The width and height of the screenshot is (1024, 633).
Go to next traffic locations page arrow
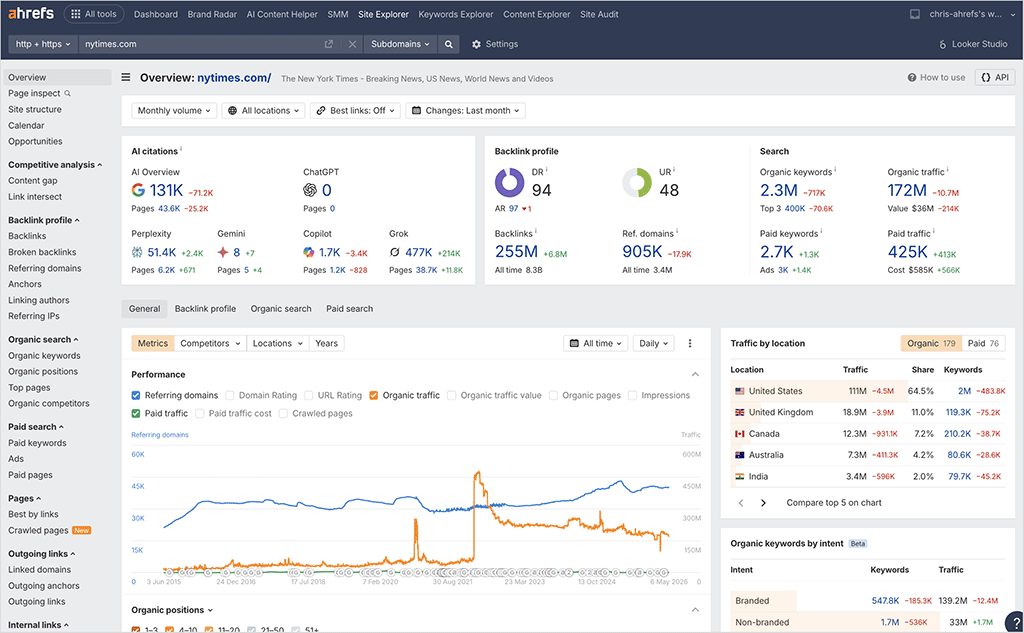[x=763, y=503]
